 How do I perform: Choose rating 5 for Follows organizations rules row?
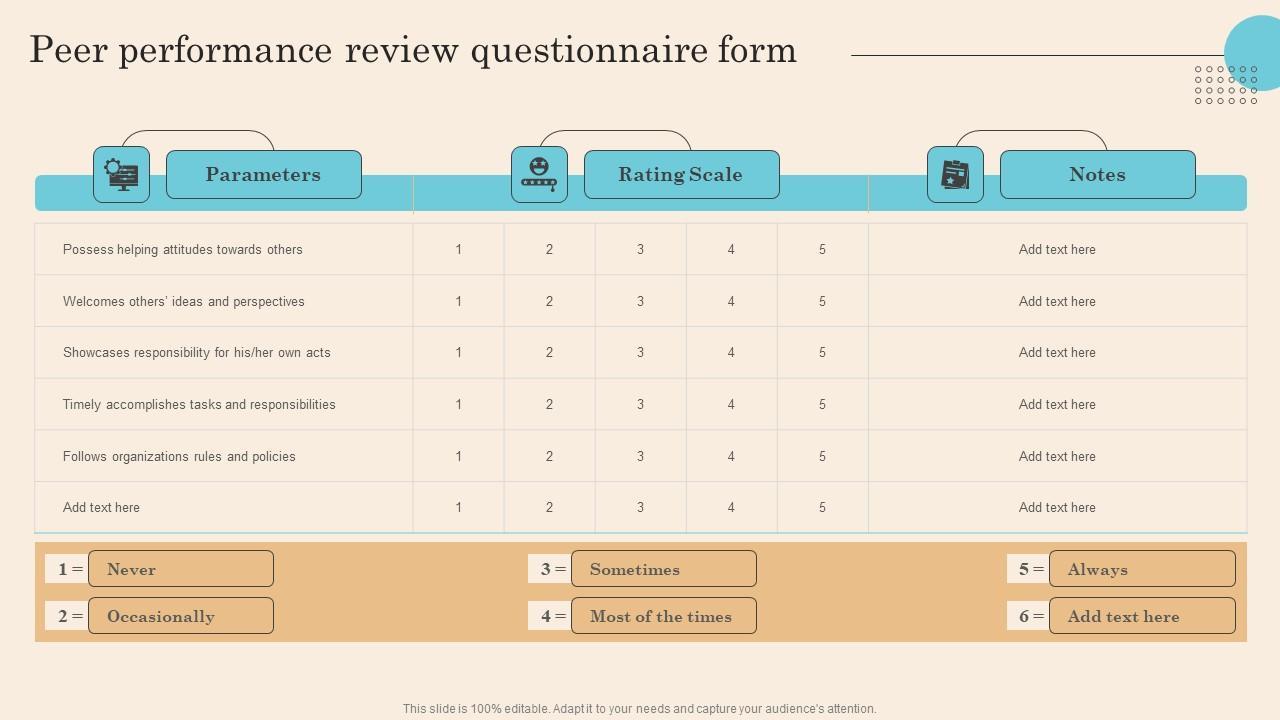(822, 457)
